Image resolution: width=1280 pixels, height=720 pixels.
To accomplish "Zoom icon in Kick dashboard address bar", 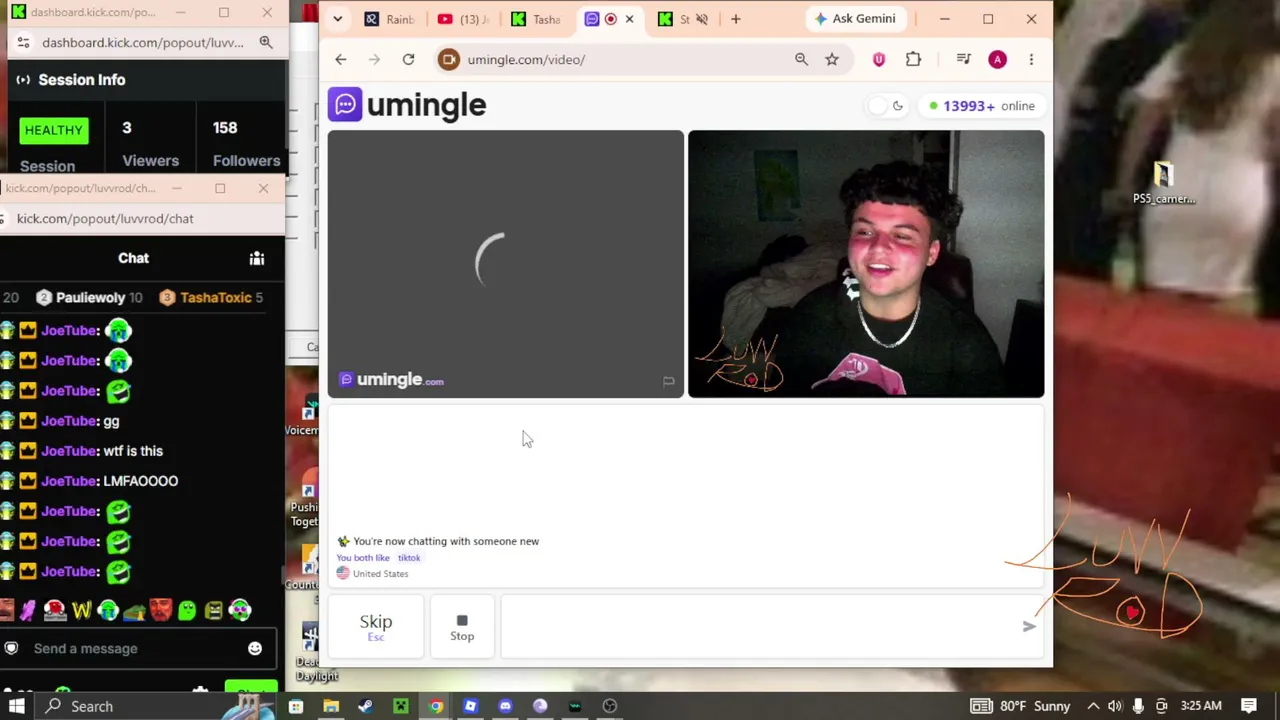I will tap(266, 42).
